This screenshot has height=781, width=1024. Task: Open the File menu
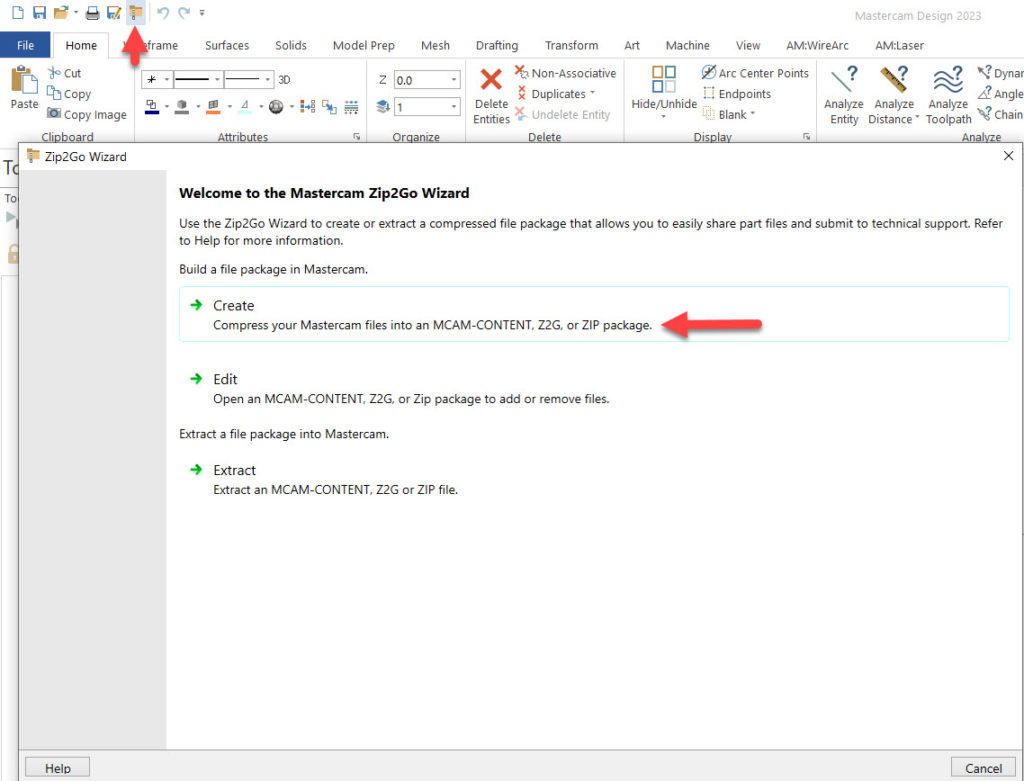[25, 45]
